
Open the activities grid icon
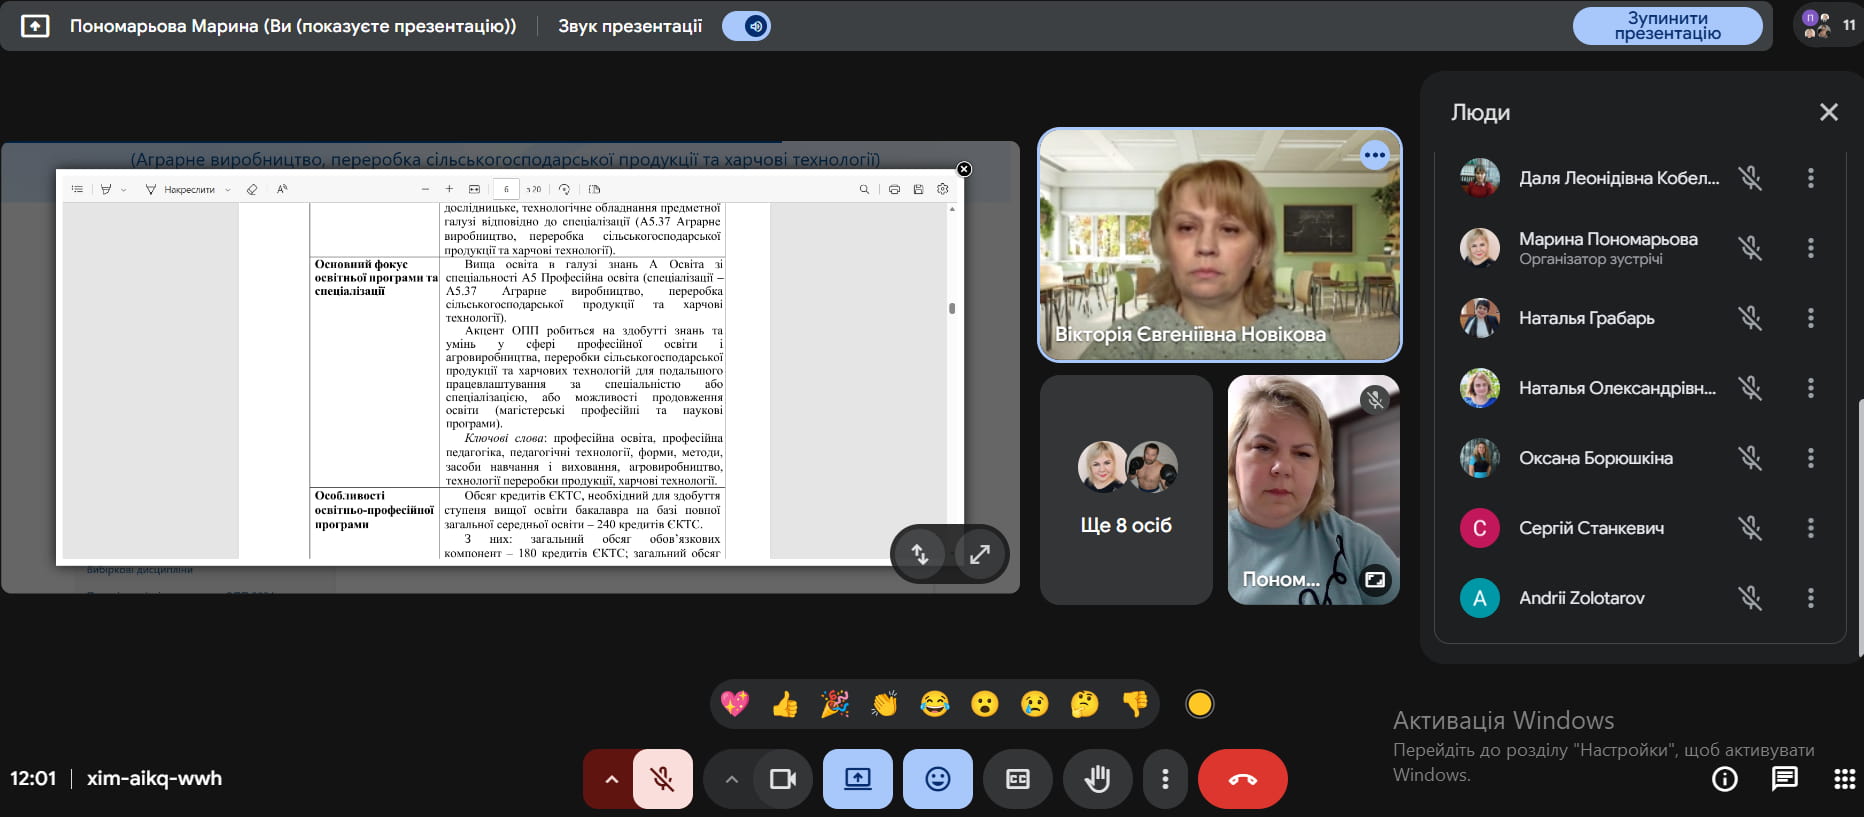pos(1844,779)
